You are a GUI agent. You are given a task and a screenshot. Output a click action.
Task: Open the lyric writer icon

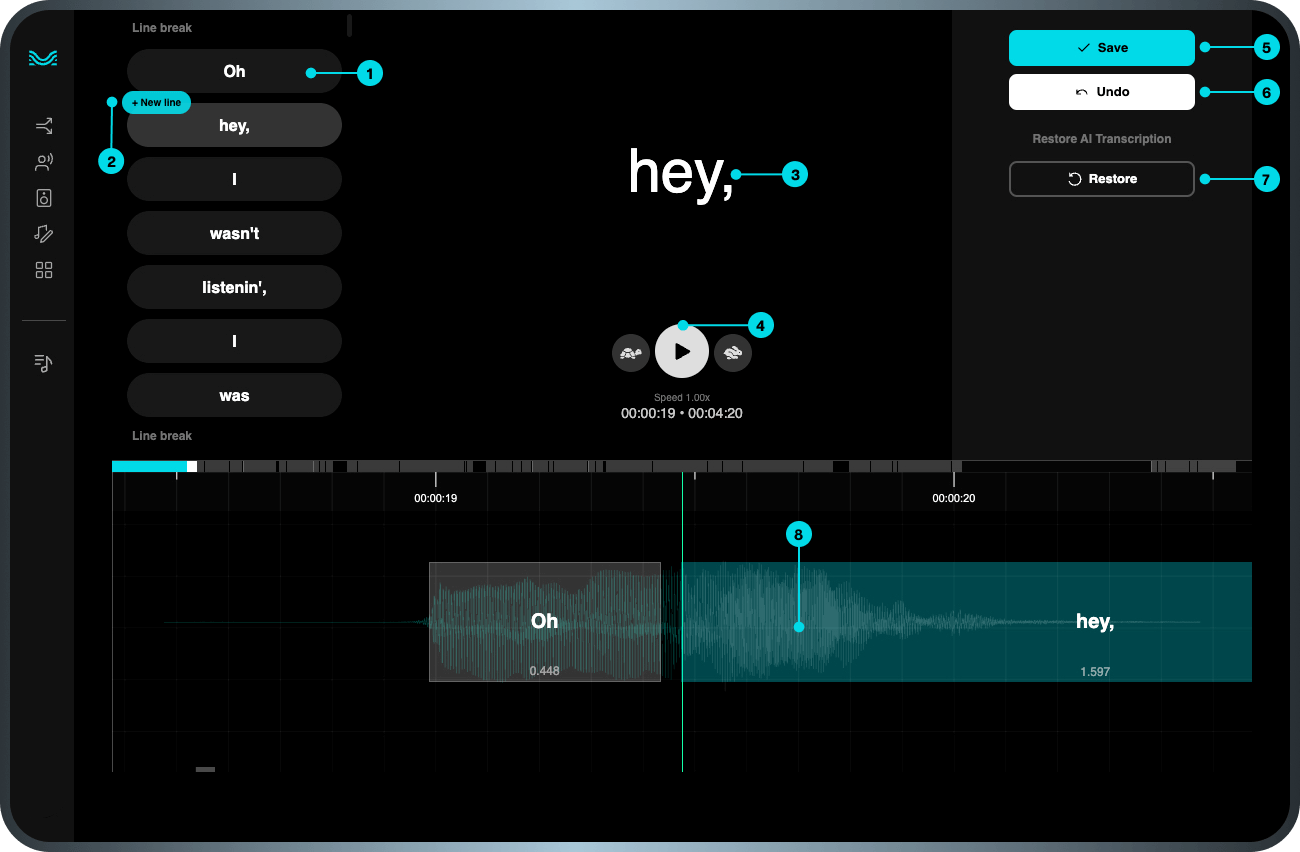(x=43, y=233)
